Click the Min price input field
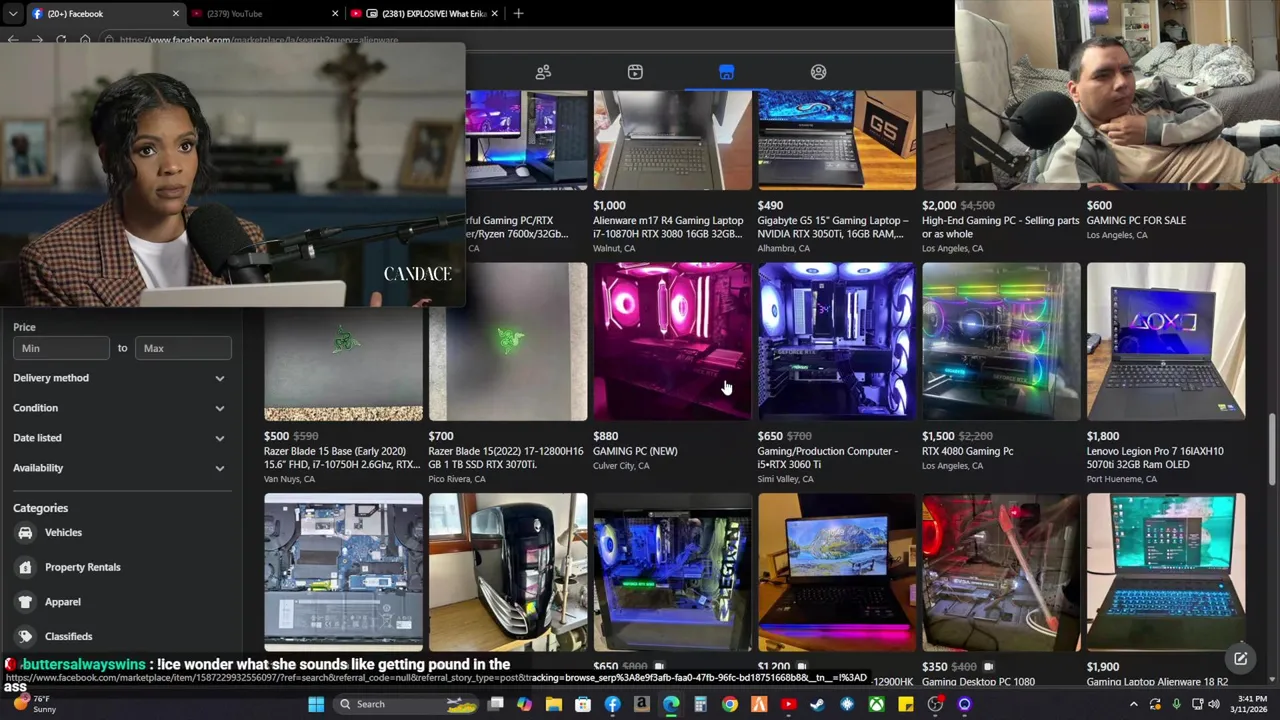The width and height of the screenshot is (1280, 720). pos(61,348)
